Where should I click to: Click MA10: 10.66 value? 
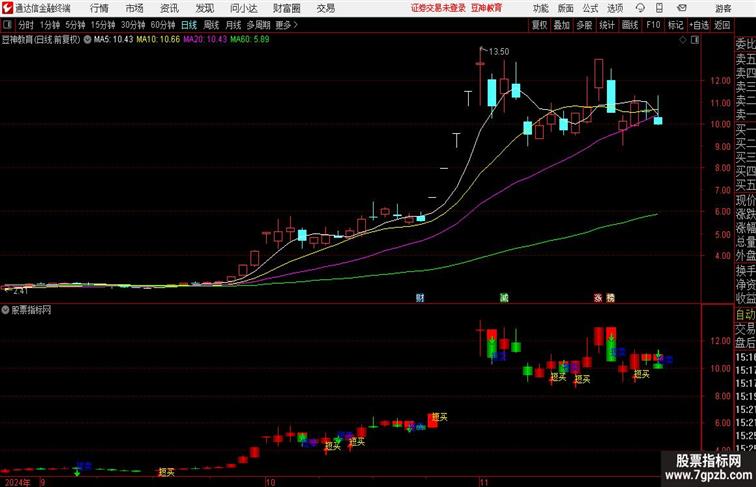pyautogui.click(x=158, y=40)
